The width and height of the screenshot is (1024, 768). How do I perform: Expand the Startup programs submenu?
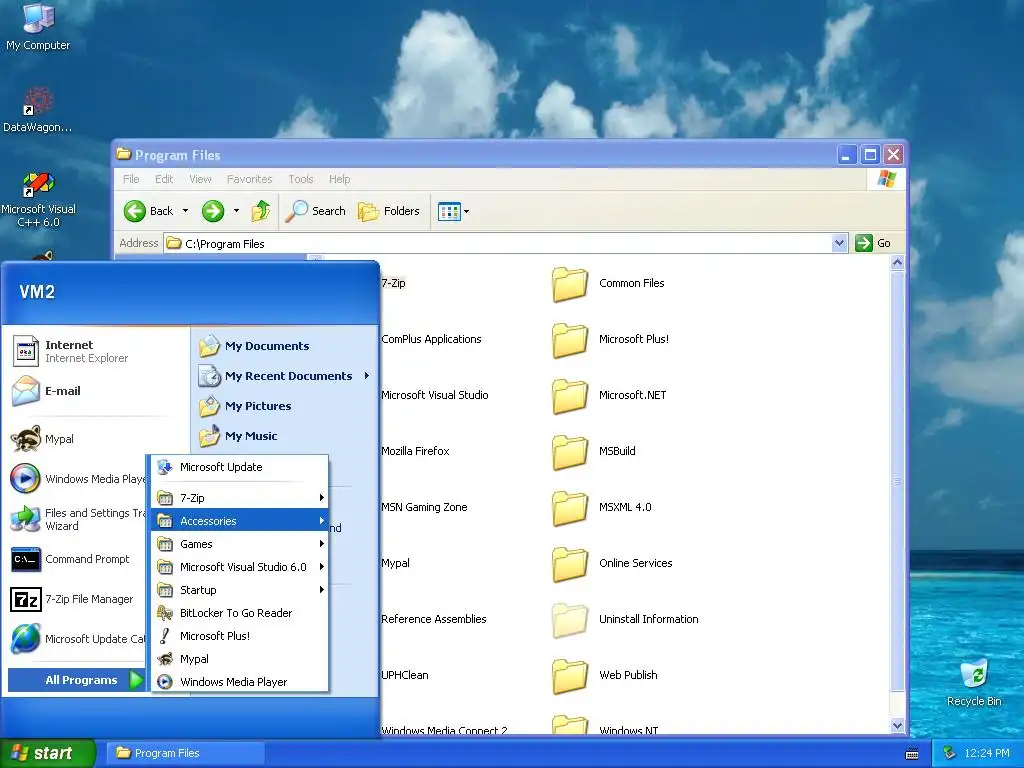(240, 590)
